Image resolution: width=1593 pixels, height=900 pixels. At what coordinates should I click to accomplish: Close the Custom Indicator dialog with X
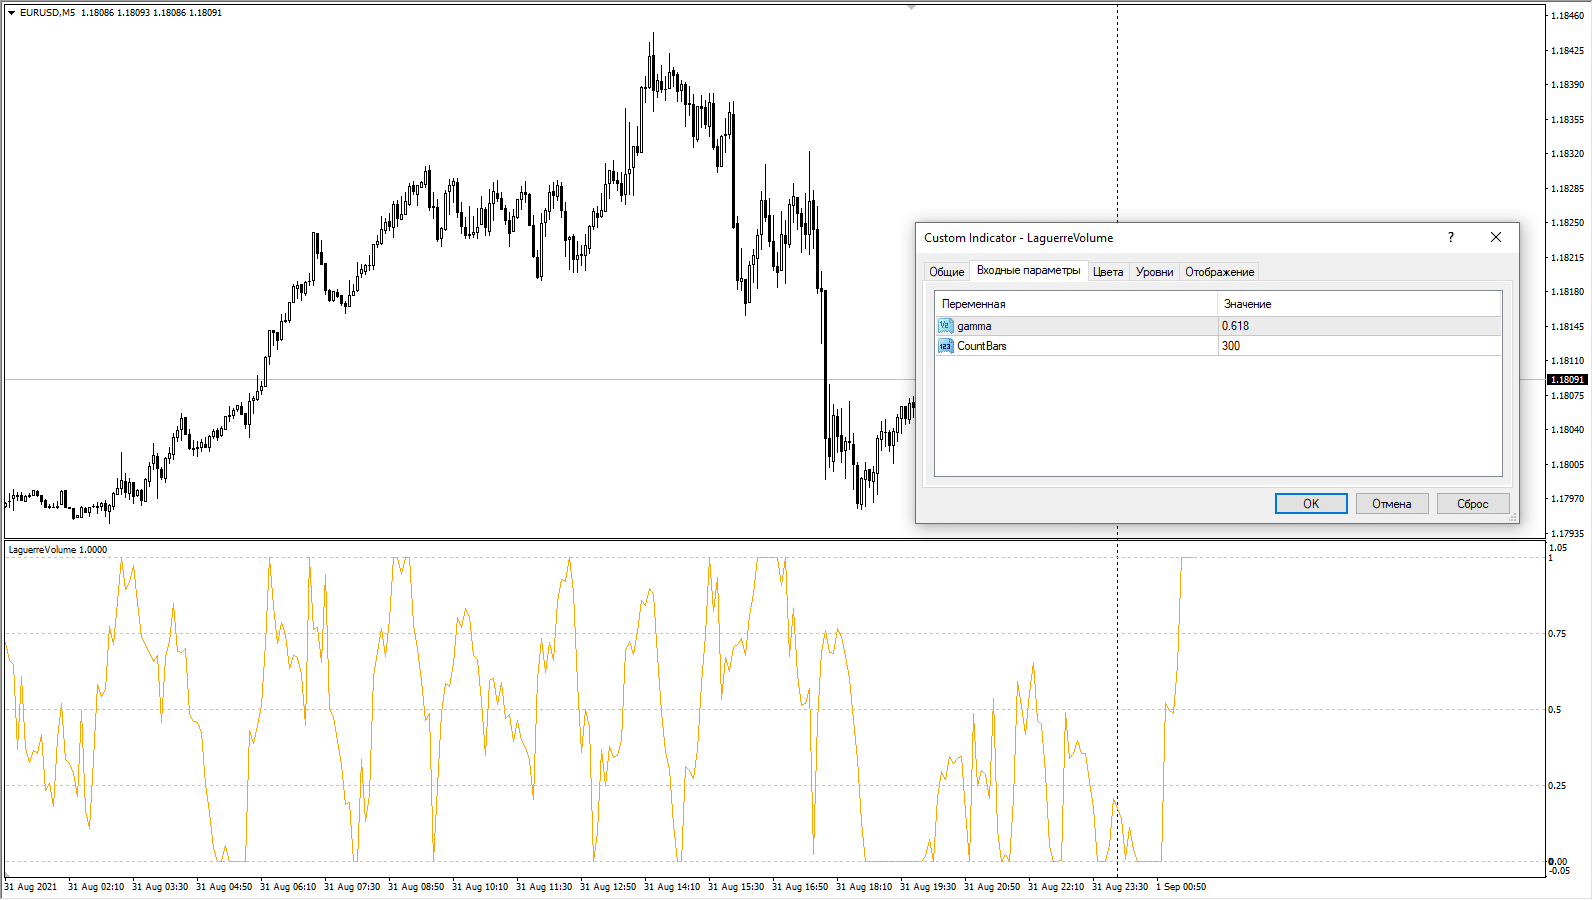coord(1495,238)
